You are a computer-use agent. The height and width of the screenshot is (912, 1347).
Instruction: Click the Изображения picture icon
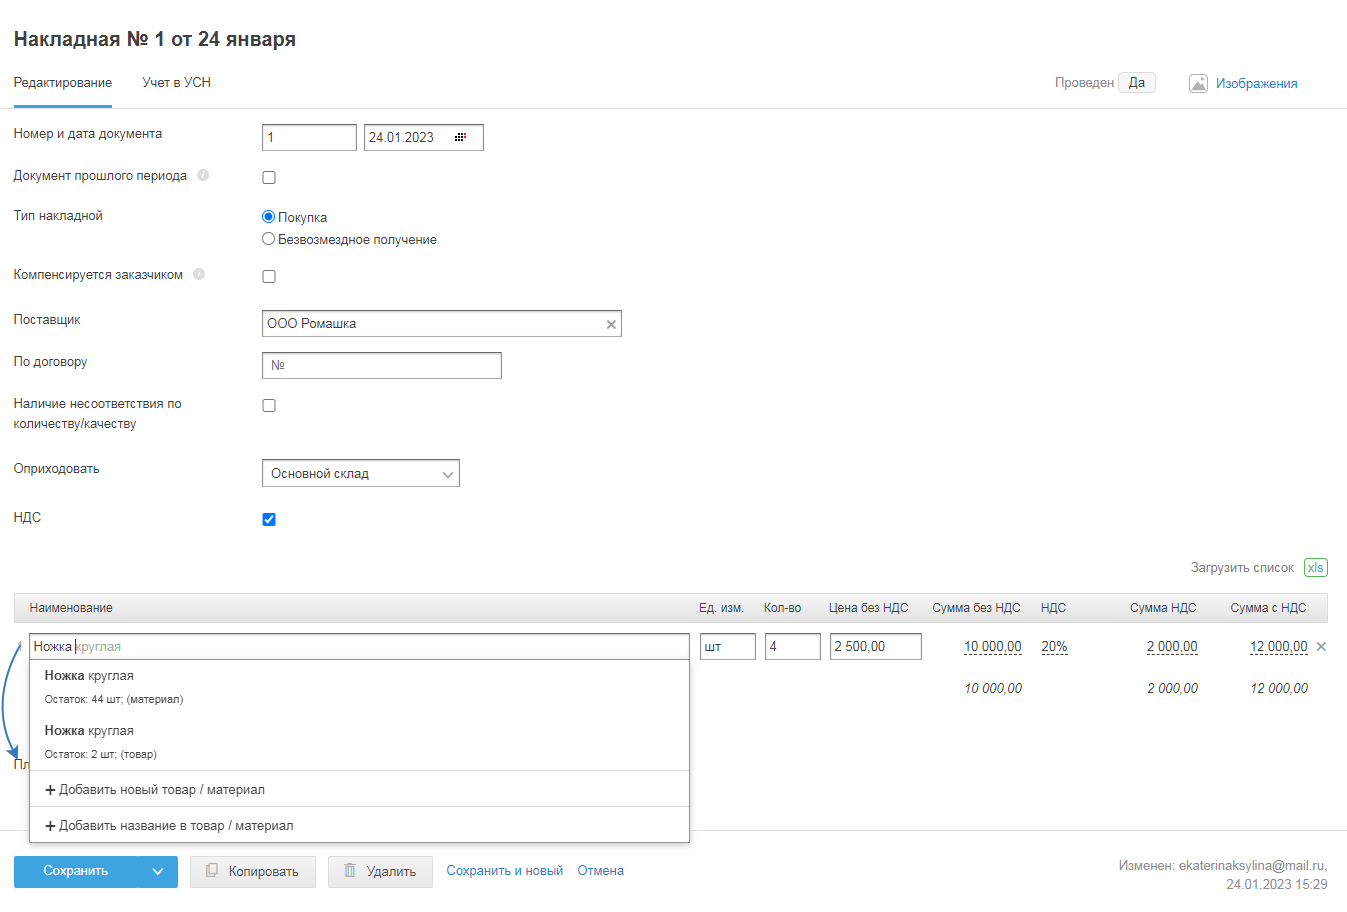(1198, 84)
